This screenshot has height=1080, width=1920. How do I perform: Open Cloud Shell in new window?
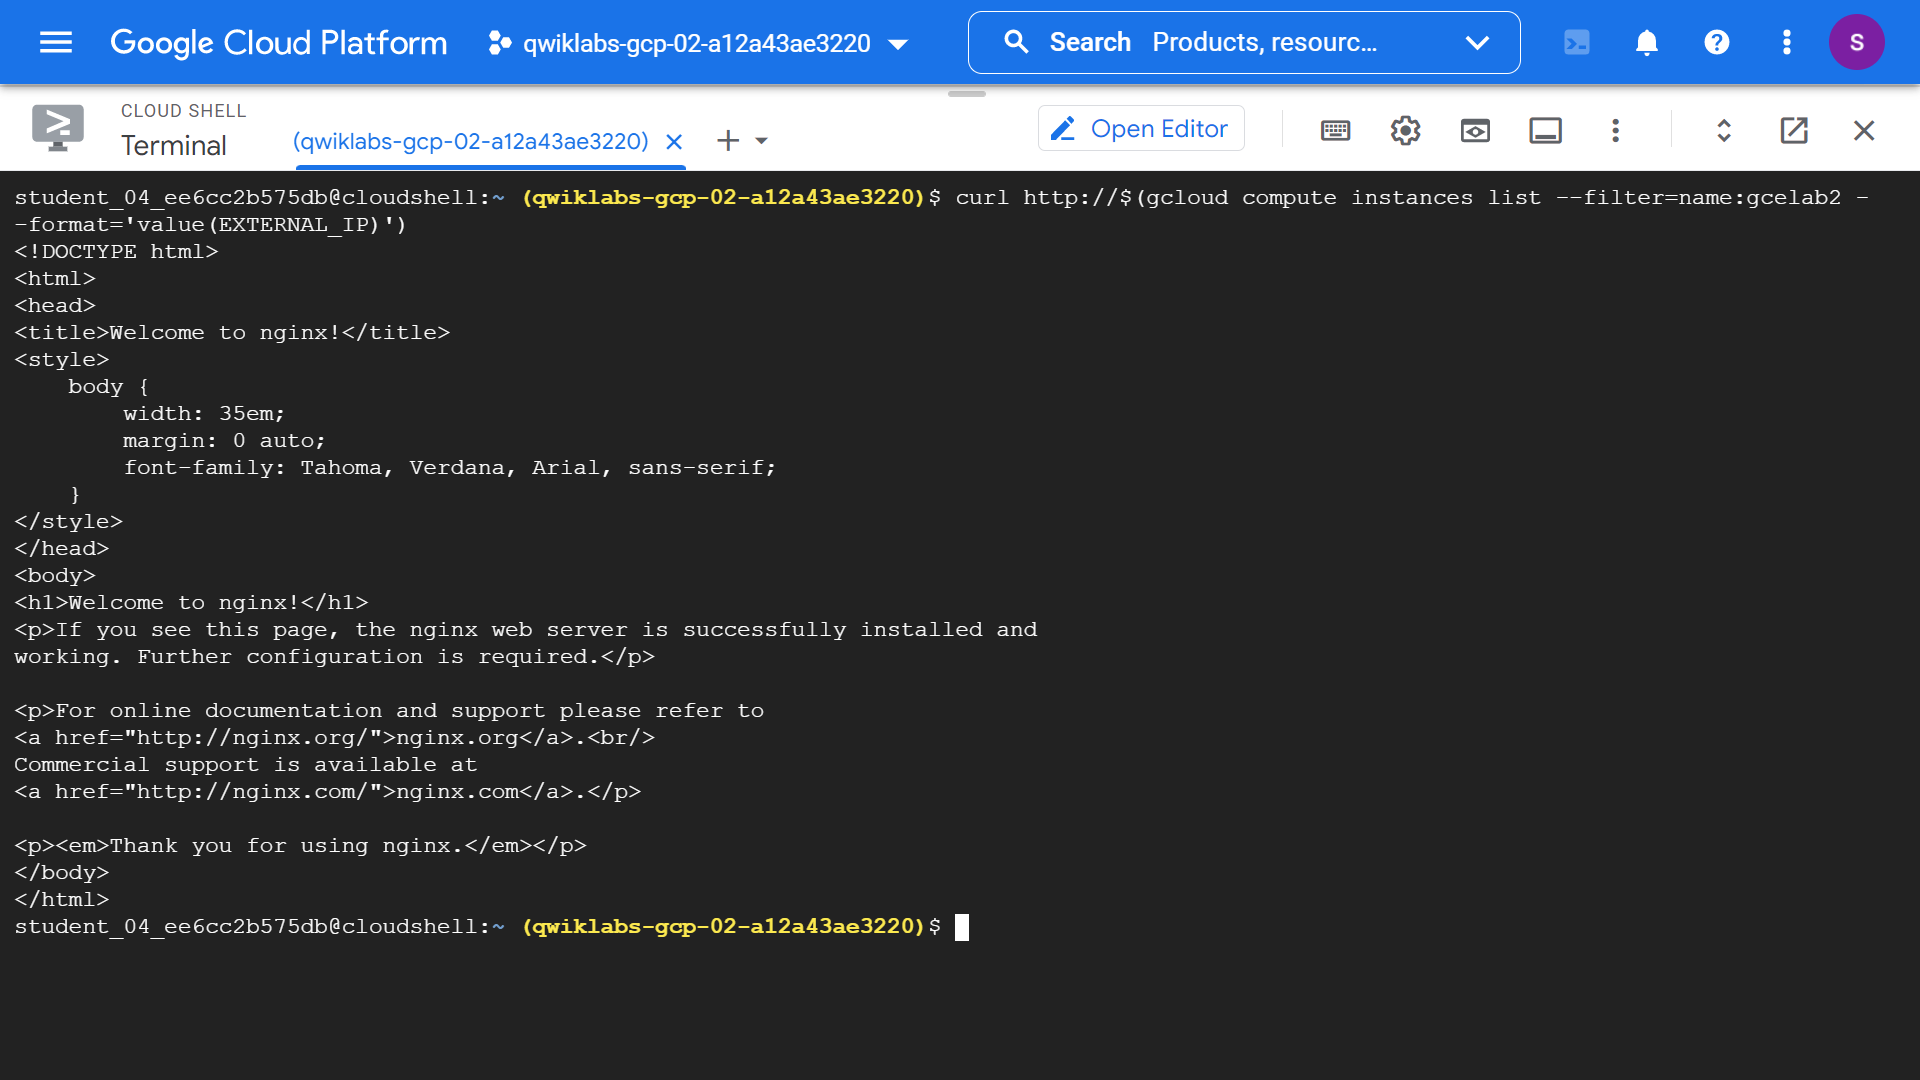tap(1794, 131)
